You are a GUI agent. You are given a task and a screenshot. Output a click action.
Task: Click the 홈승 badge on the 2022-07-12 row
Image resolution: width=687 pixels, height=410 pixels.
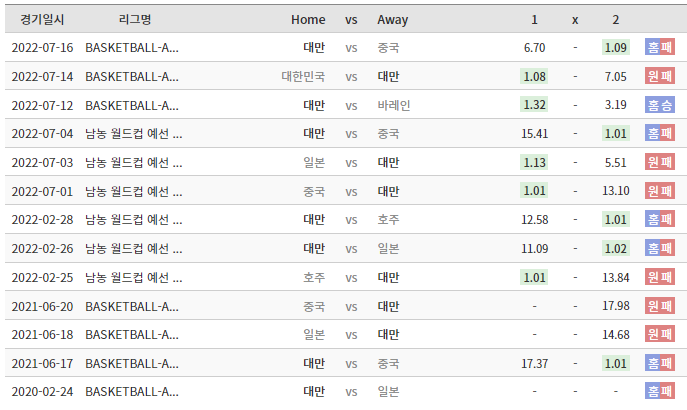click(x=659, y=104)
